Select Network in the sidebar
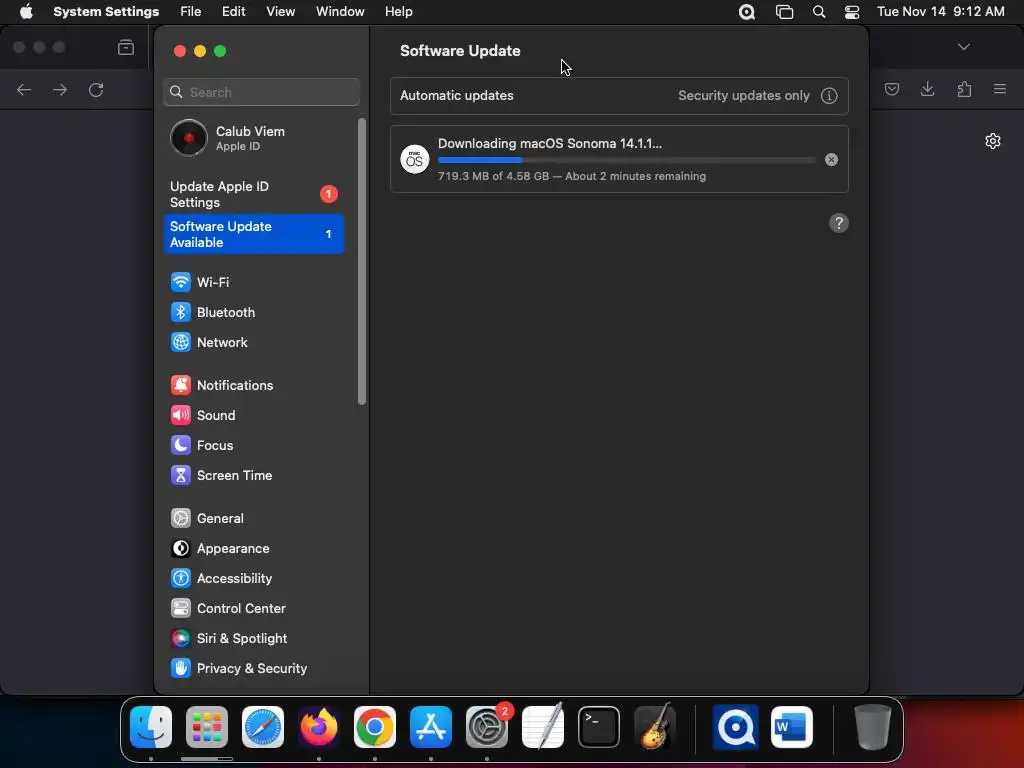The image size is (1024, 768). tap(253, 342)
